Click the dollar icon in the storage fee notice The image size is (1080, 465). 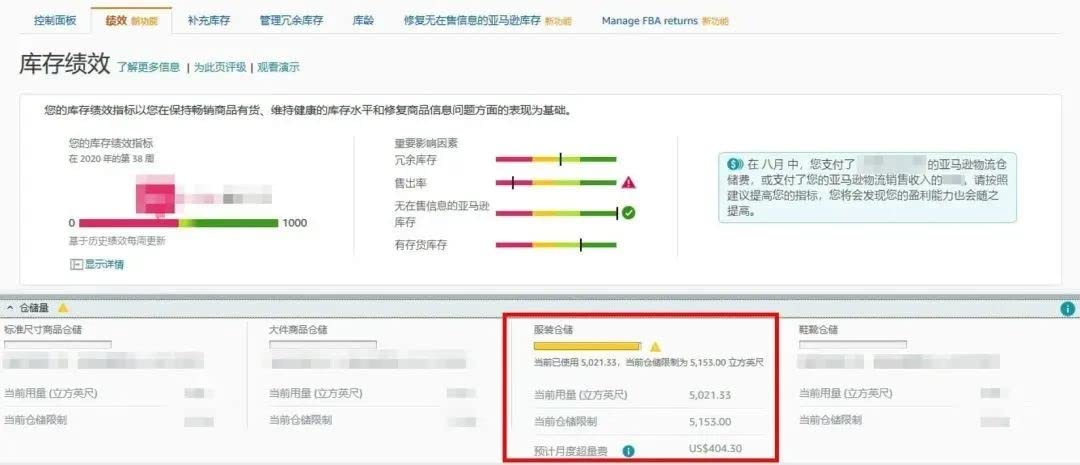tap(734, 163)
